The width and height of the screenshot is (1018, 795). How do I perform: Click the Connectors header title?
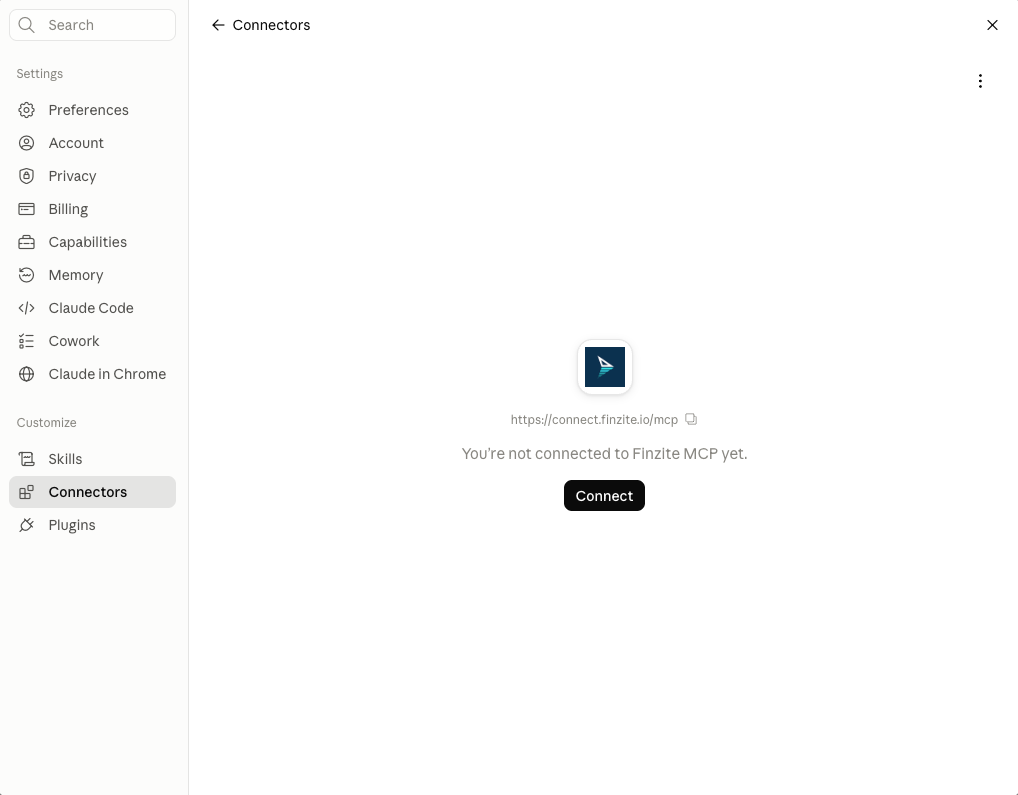(x=271, y=25)
